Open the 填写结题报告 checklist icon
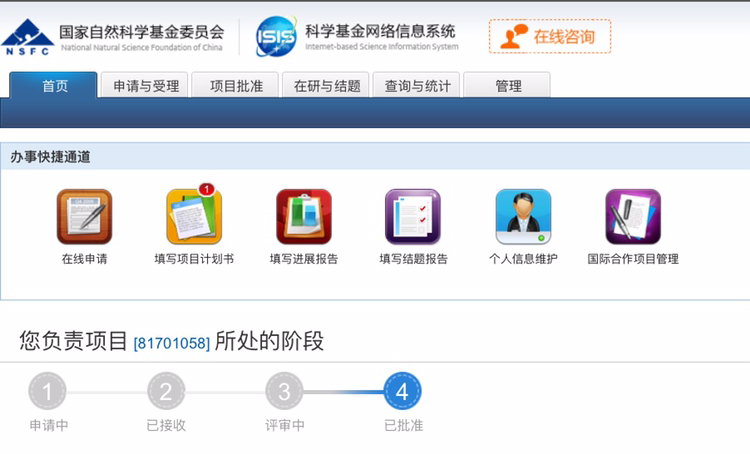 [x=413, y=217]
